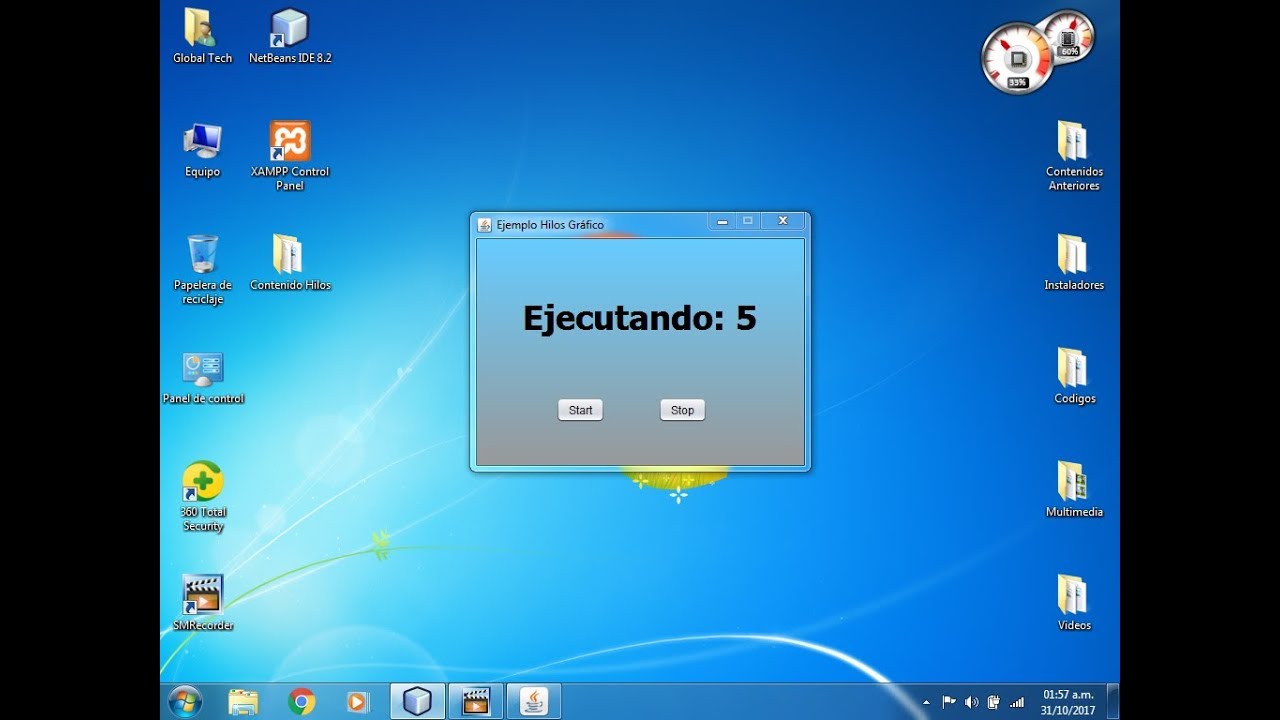This screenshot has height=720, width=1280.
Task: Select the XAMPP Control Panel shortcut
Action: click(x=290, y=156)
